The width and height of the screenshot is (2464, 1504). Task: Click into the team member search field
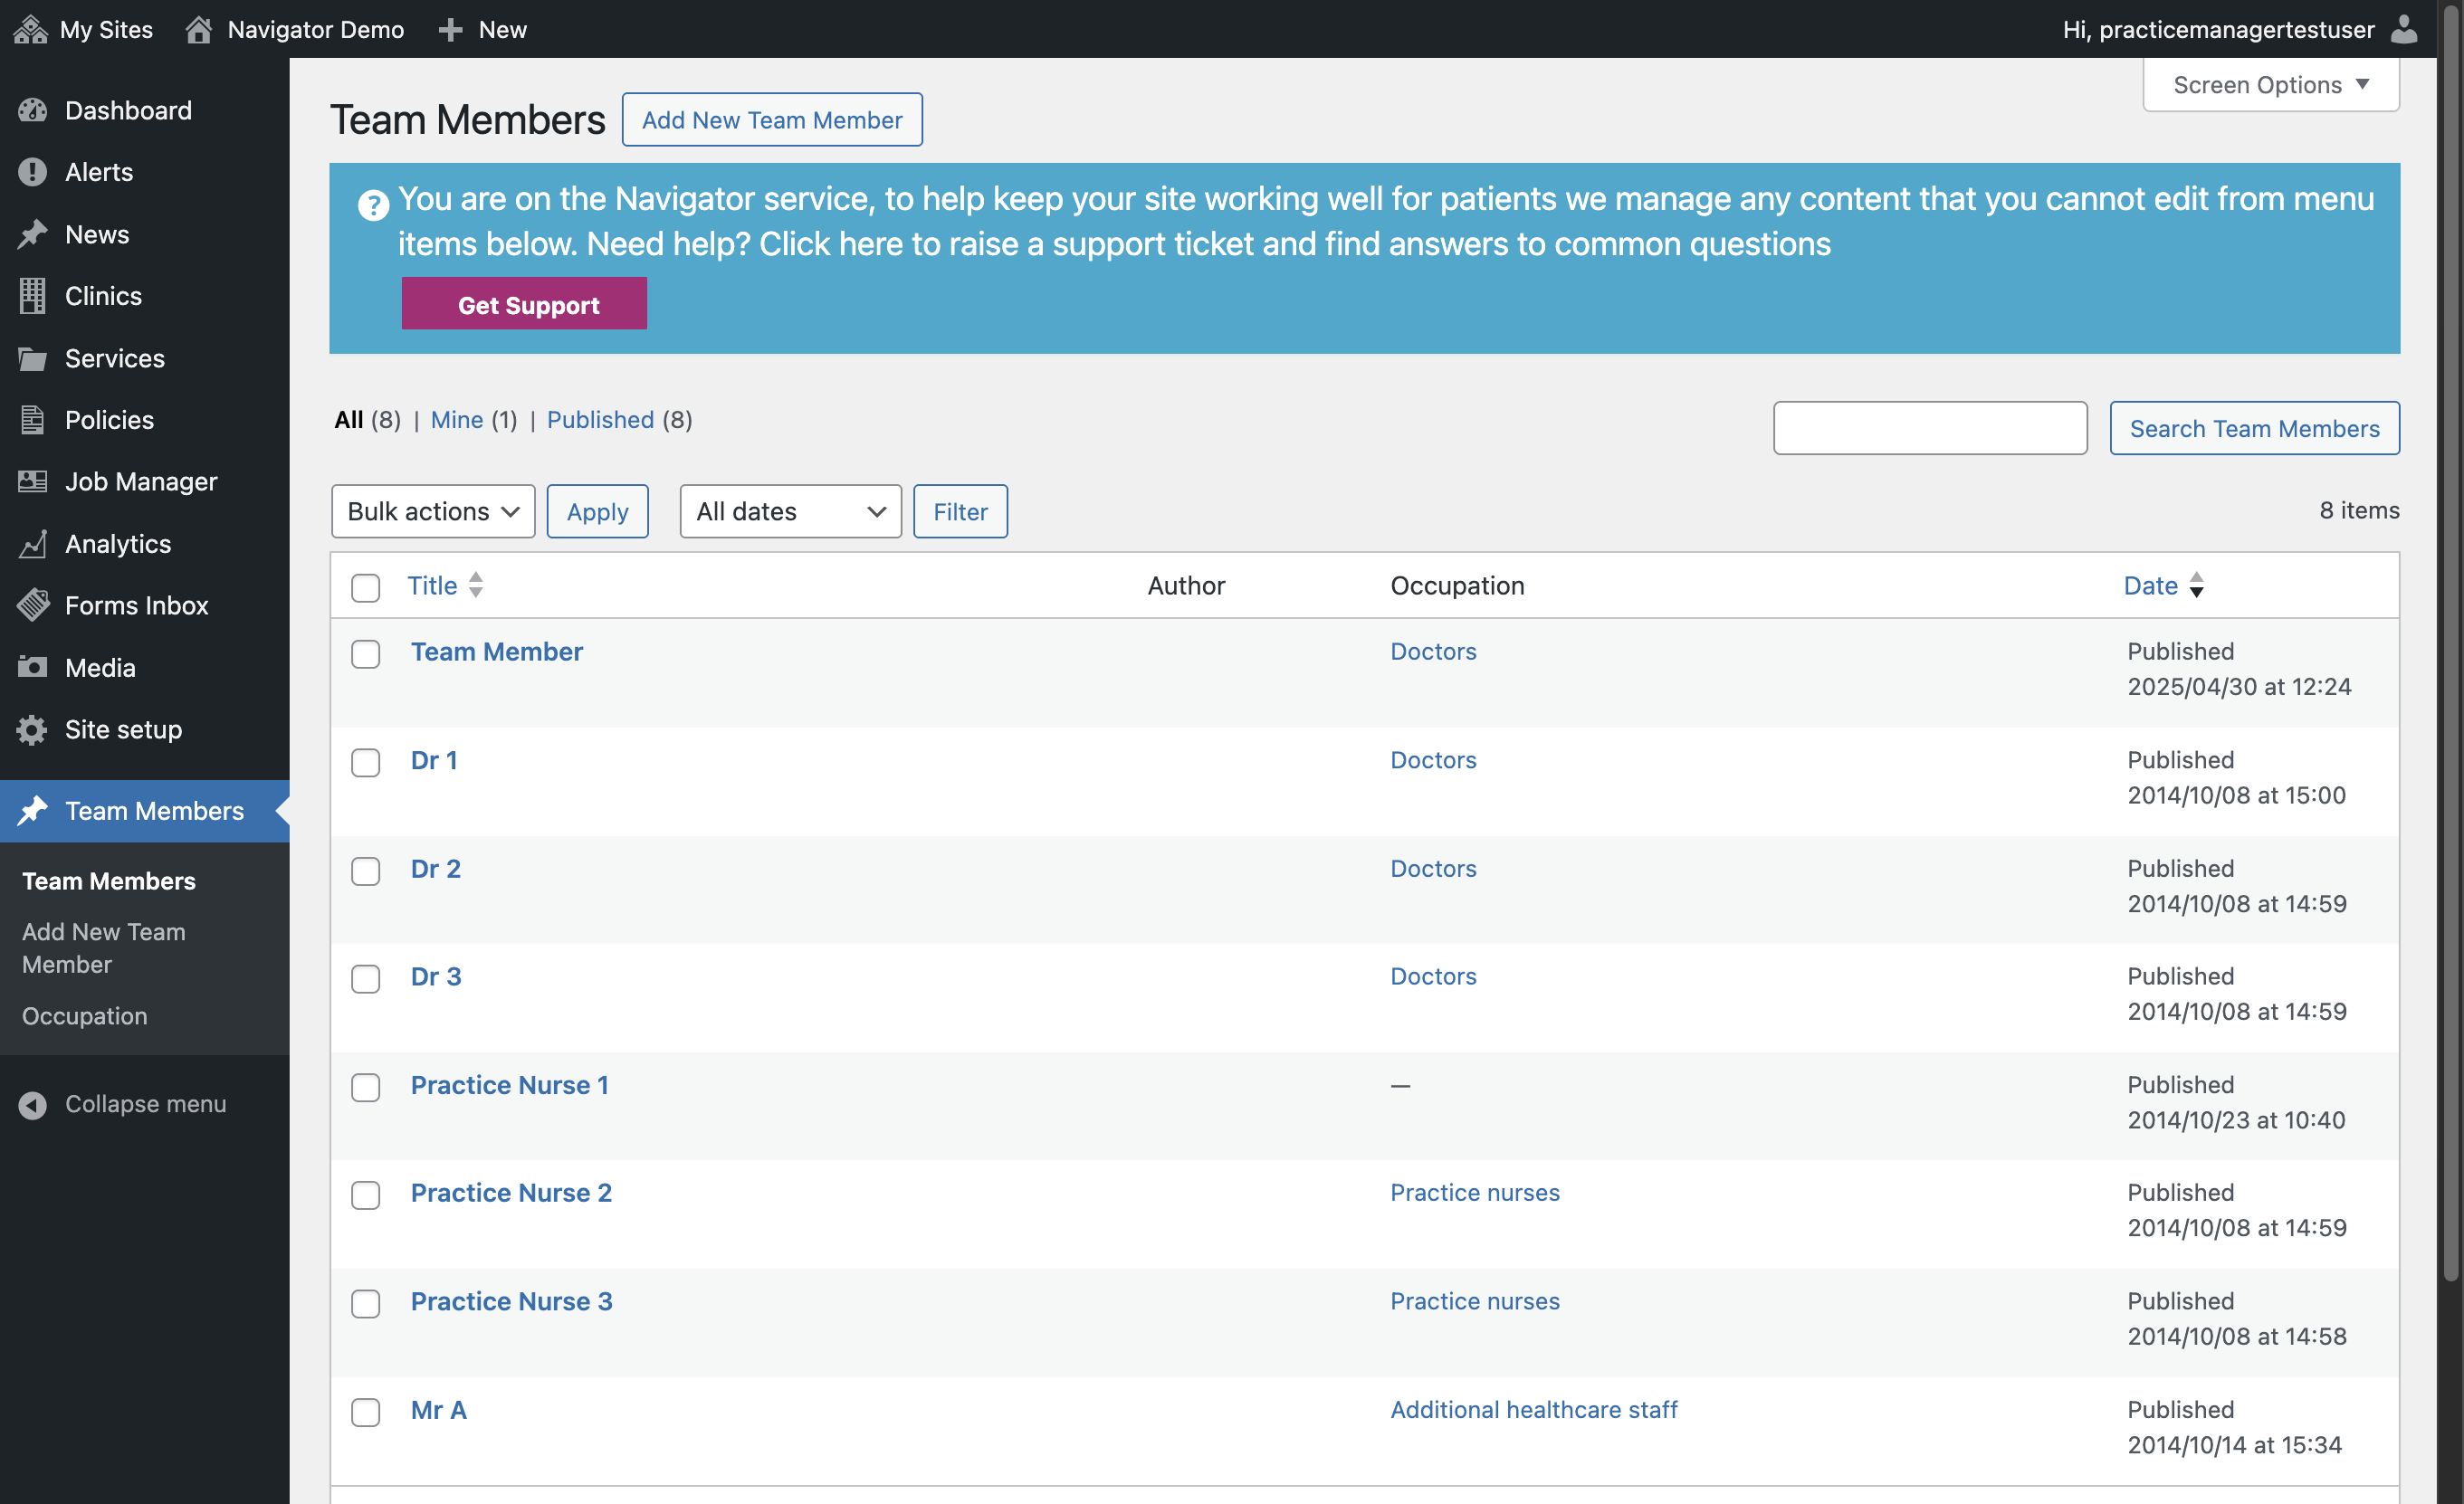tap(1930, 428)
